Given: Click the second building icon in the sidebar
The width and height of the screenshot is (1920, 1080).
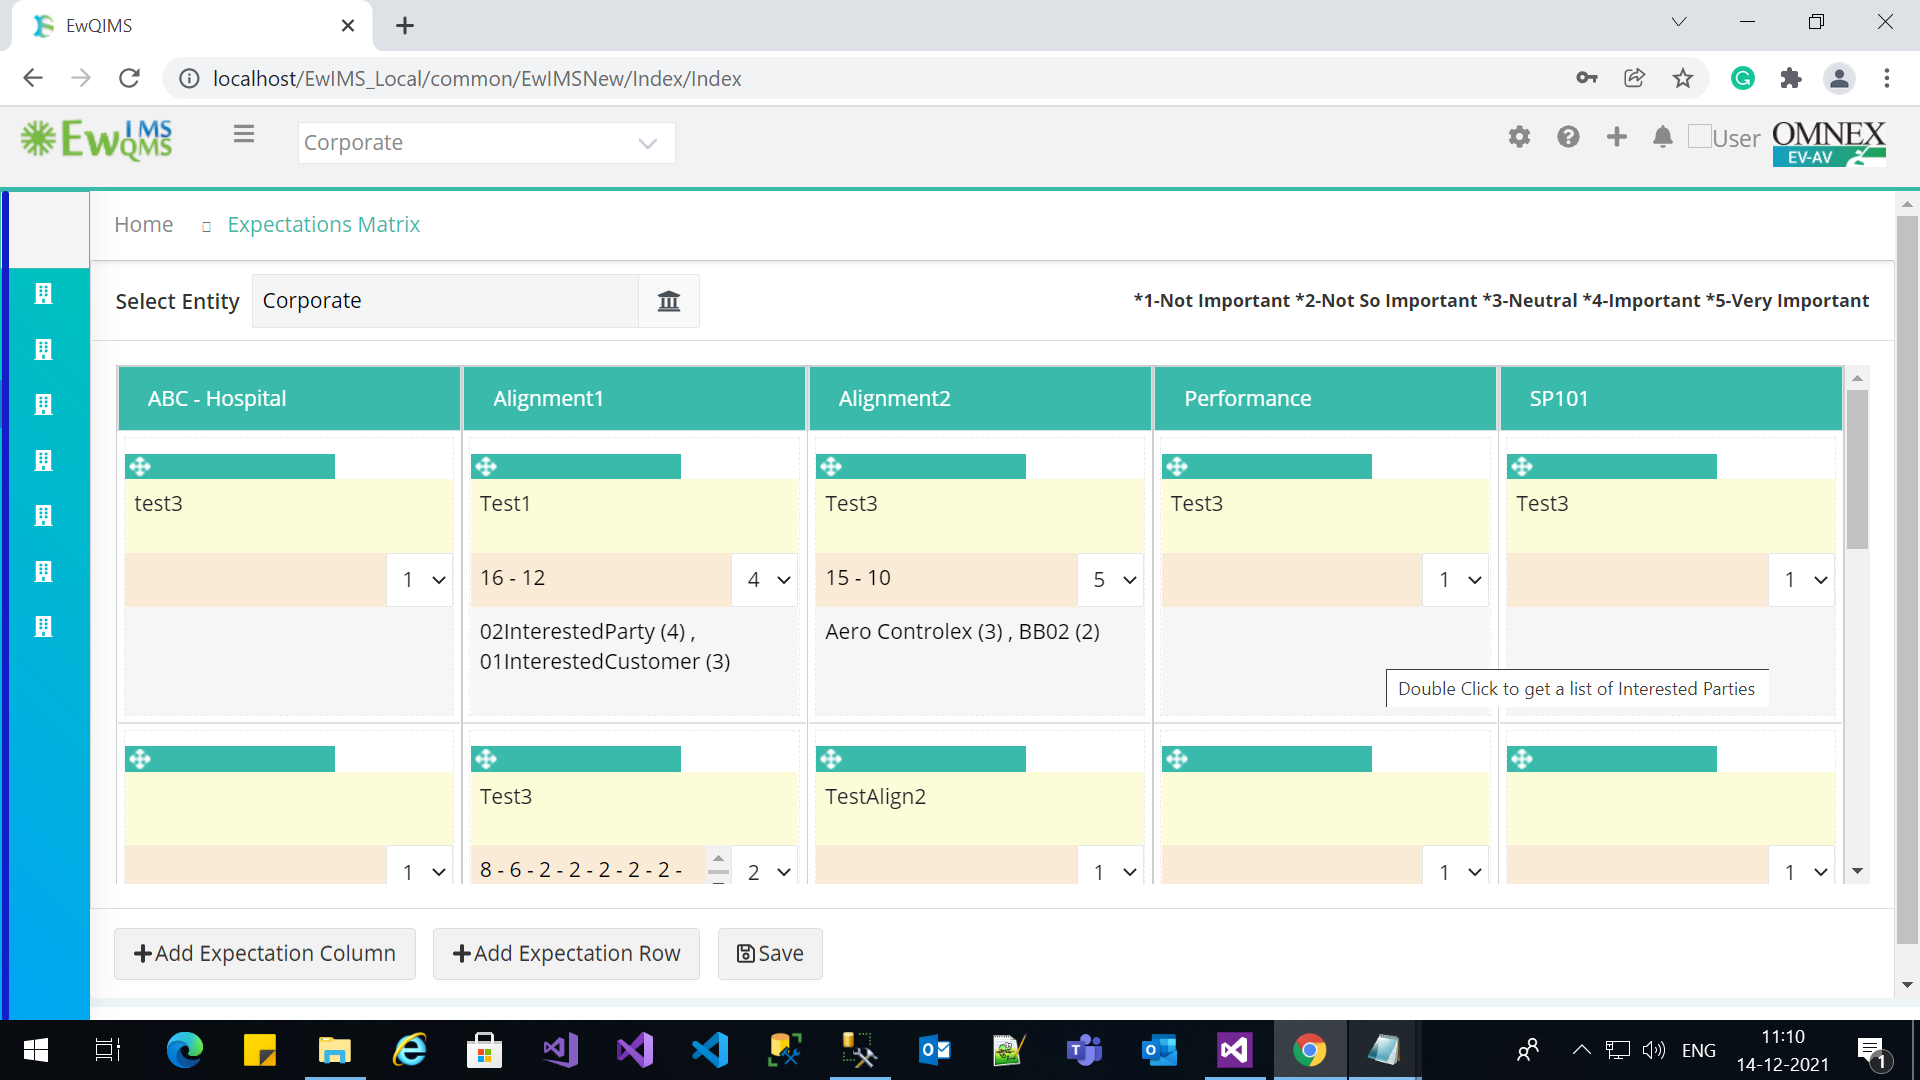Looking at the screenshot, I should click(x=43, y=349).
